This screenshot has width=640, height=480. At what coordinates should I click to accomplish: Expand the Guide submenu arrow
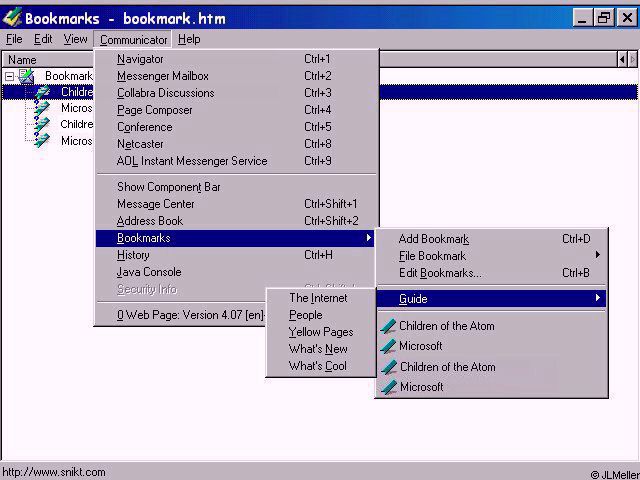598,298
